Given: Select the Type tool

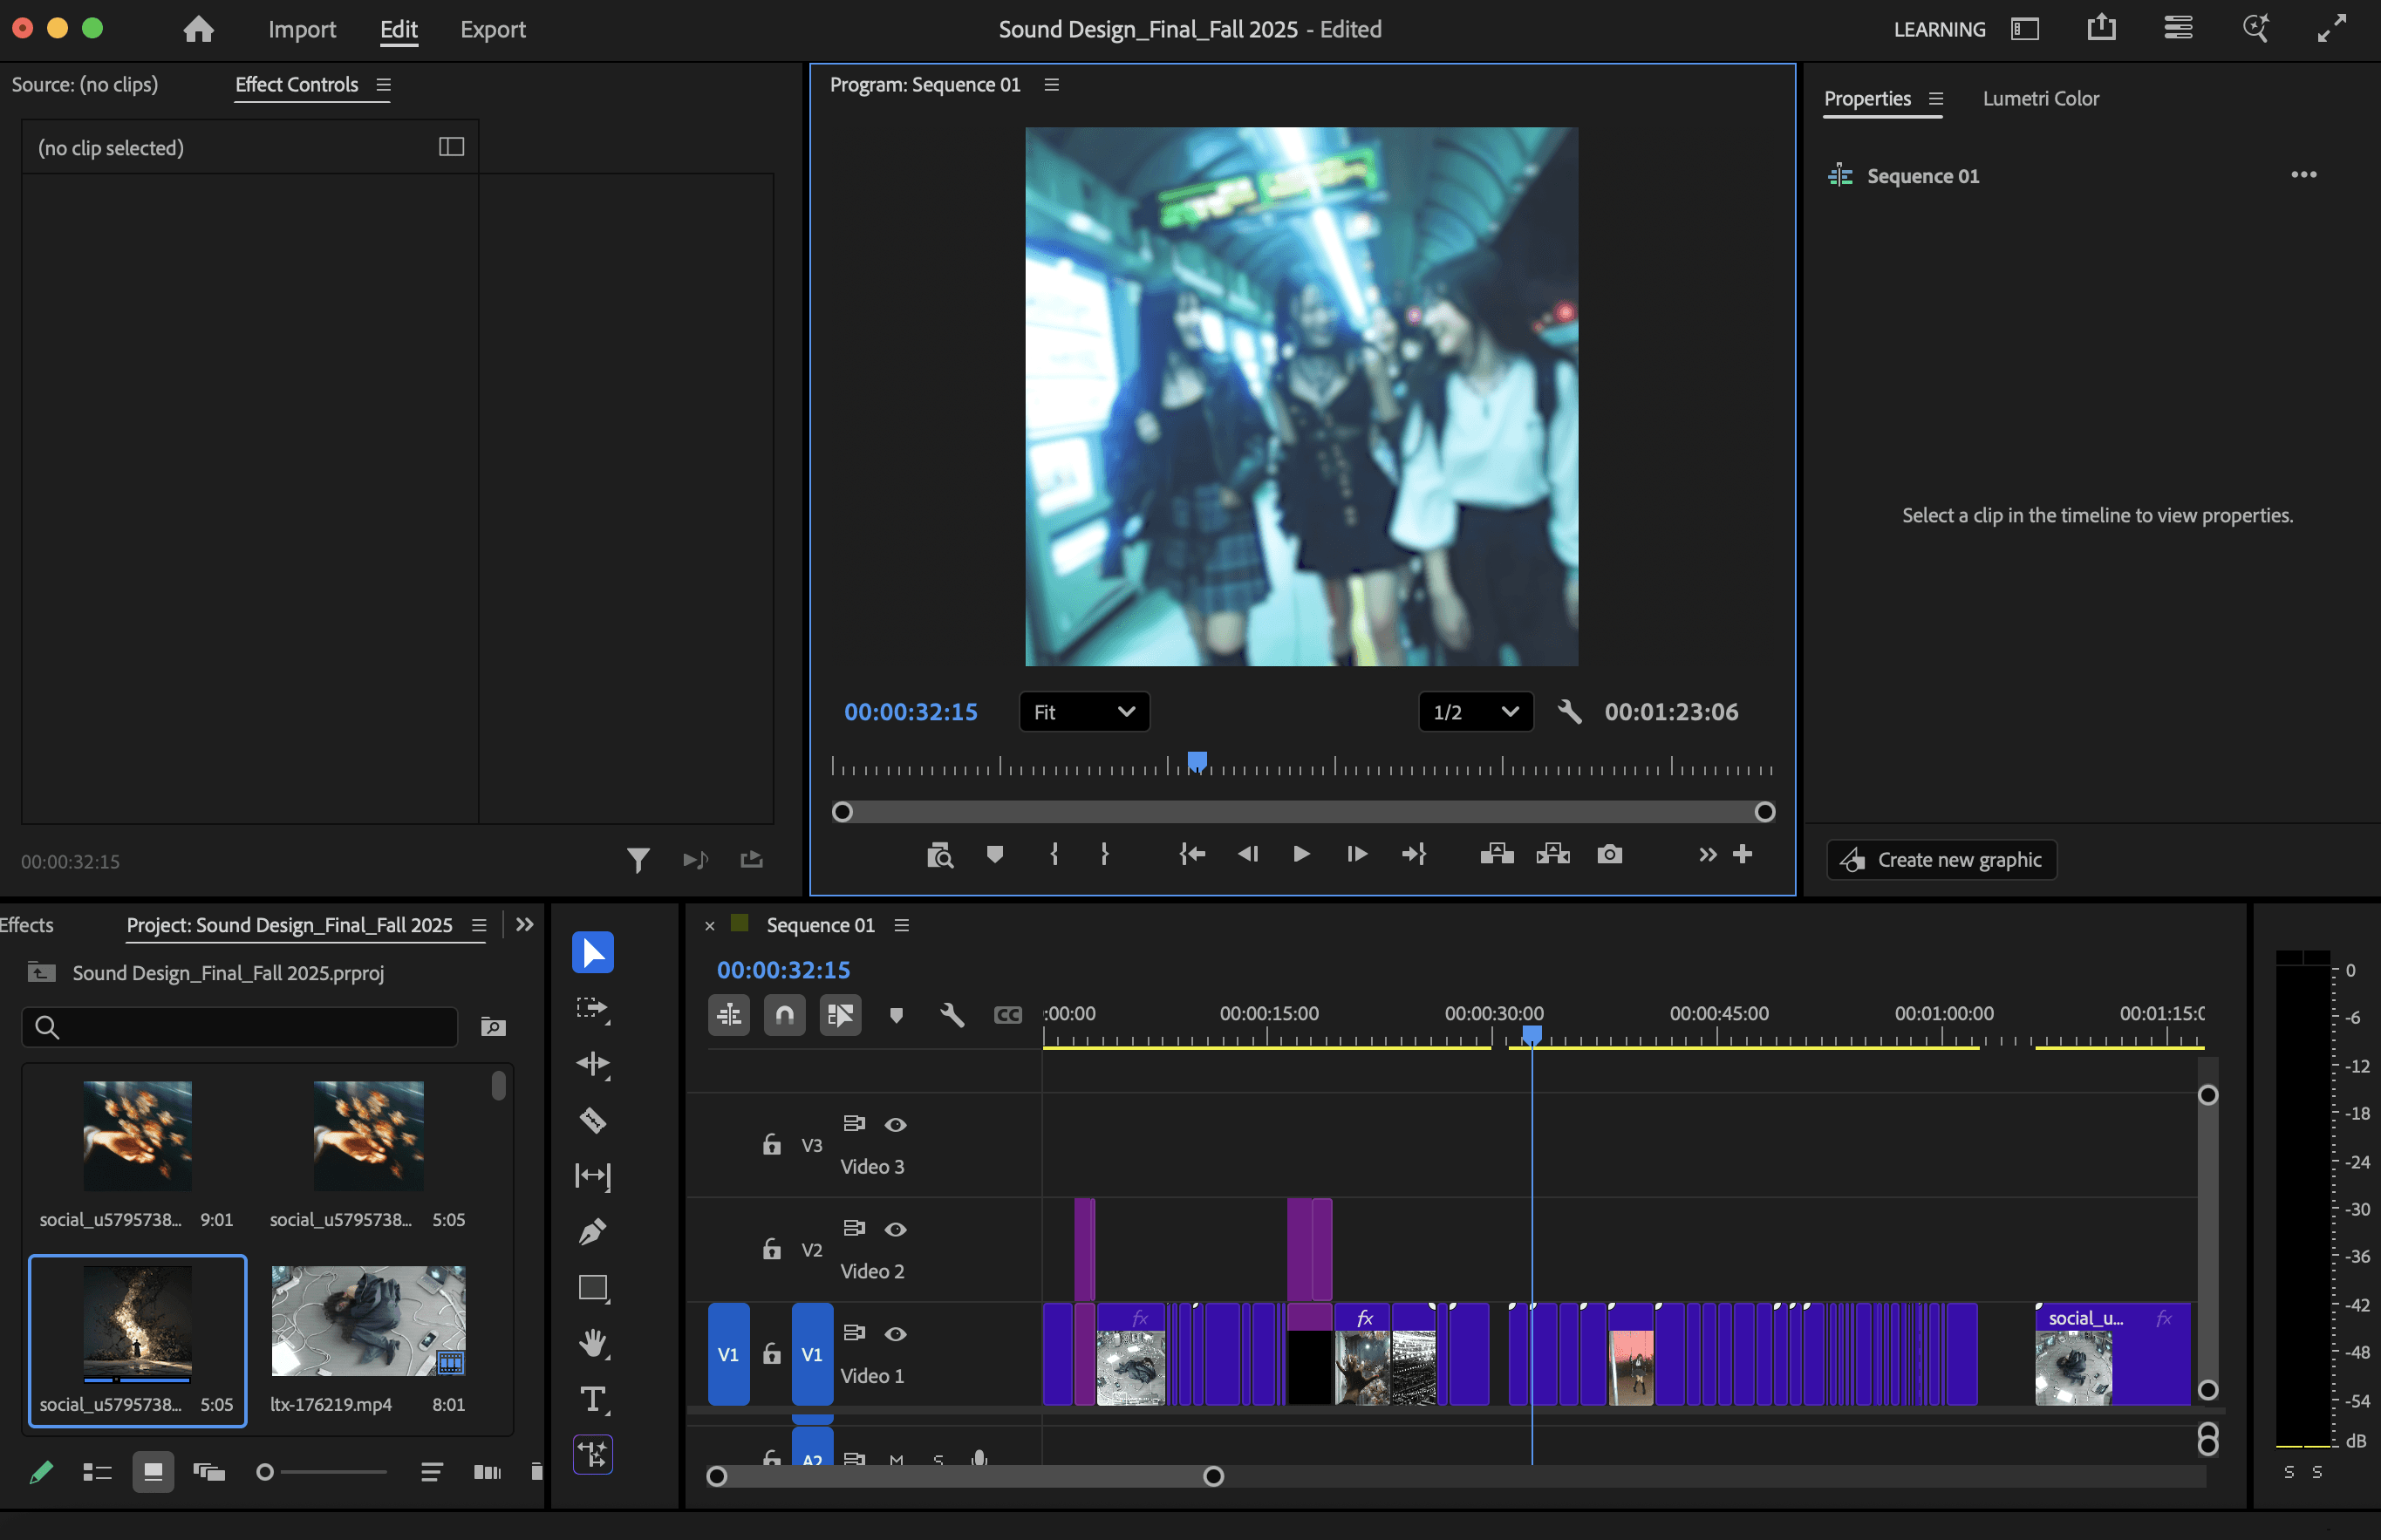Looking at the screenshot, I should tap(592, 1399).
